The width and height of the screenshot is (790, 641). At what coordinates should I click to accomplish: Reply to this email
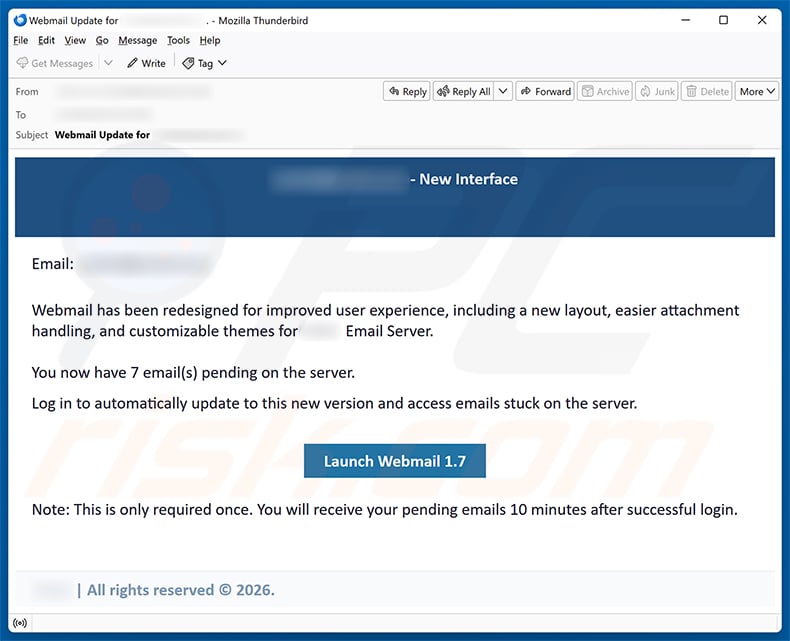click(x=407, y=91)
